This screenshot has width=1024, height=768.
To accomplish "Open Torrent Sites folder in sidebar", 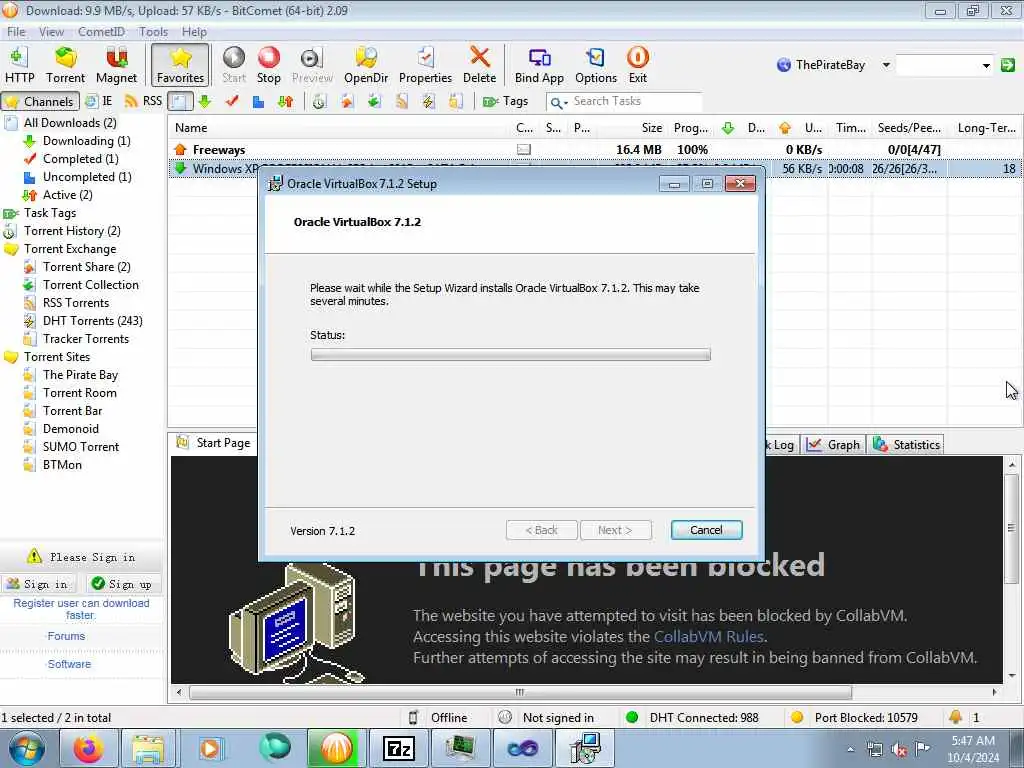I will point(57,357).
